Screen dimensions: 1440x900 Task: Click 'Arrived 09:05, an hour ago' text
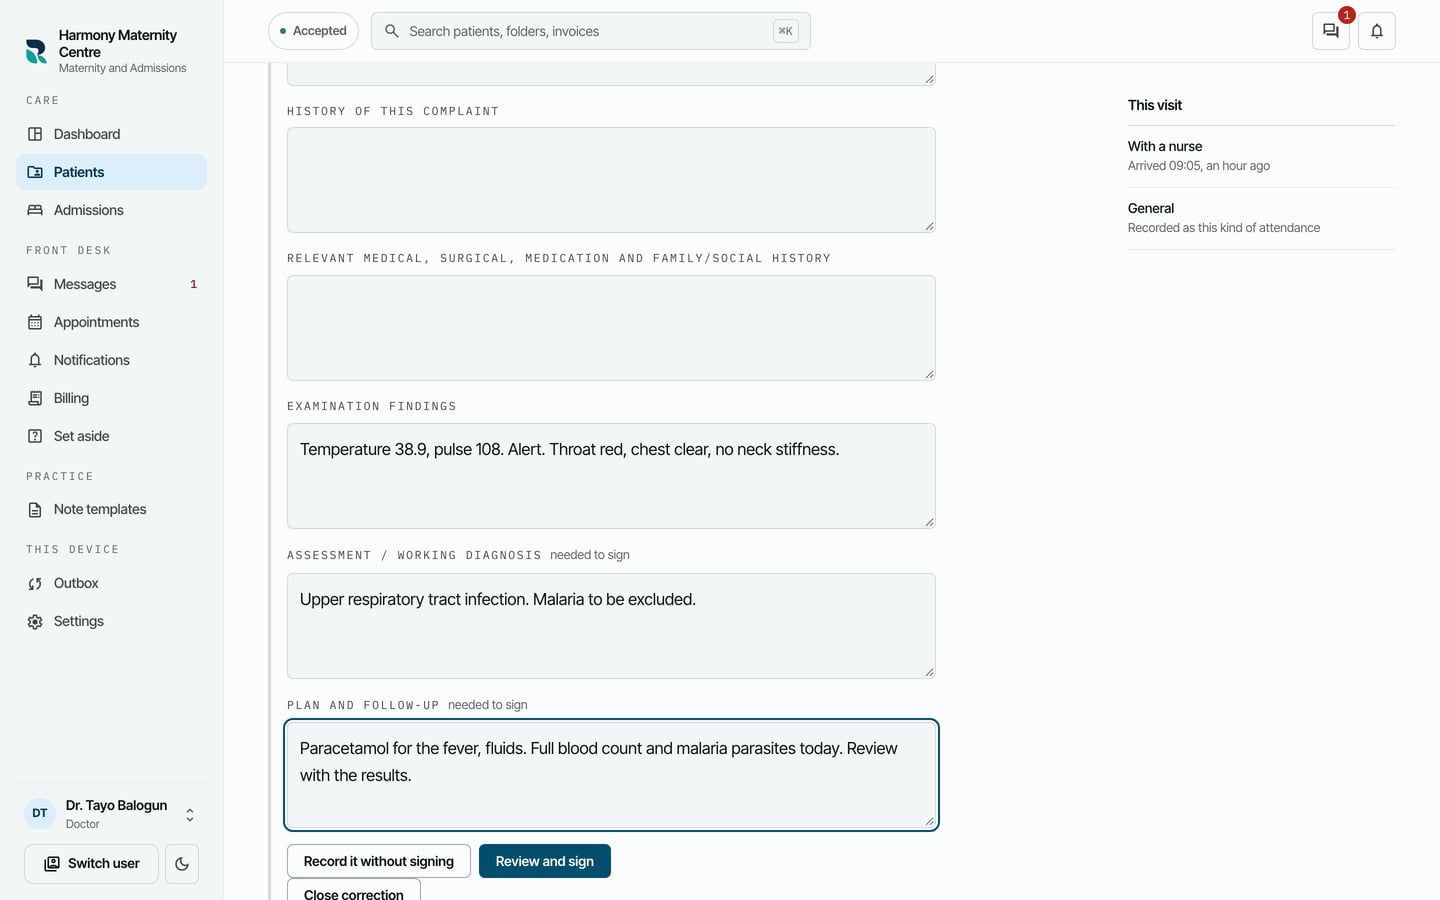[1199, 166]
